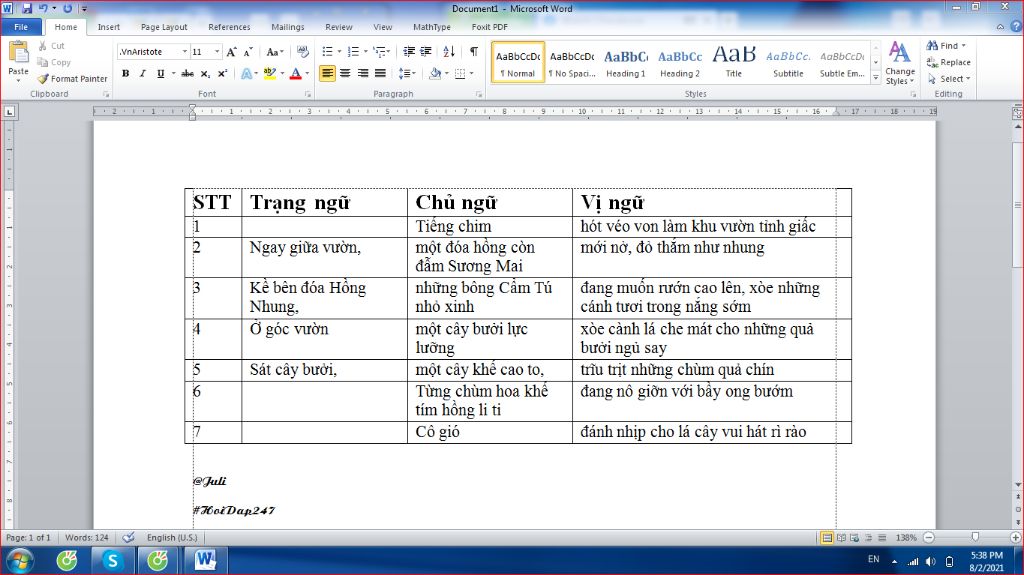
Task: Grow font size with A-up icon
Action: [231, 52]
